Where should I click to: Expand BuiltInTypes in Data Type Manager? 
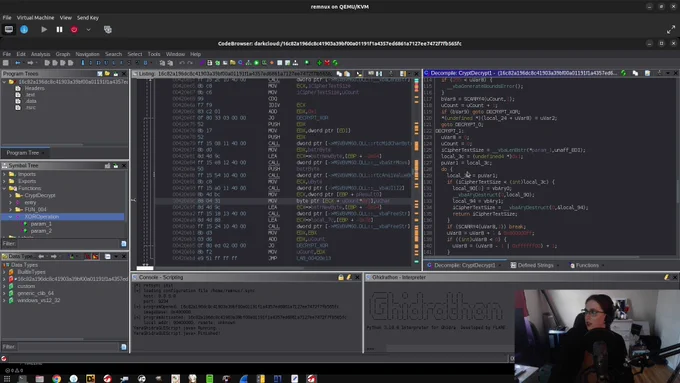point(5,272)
